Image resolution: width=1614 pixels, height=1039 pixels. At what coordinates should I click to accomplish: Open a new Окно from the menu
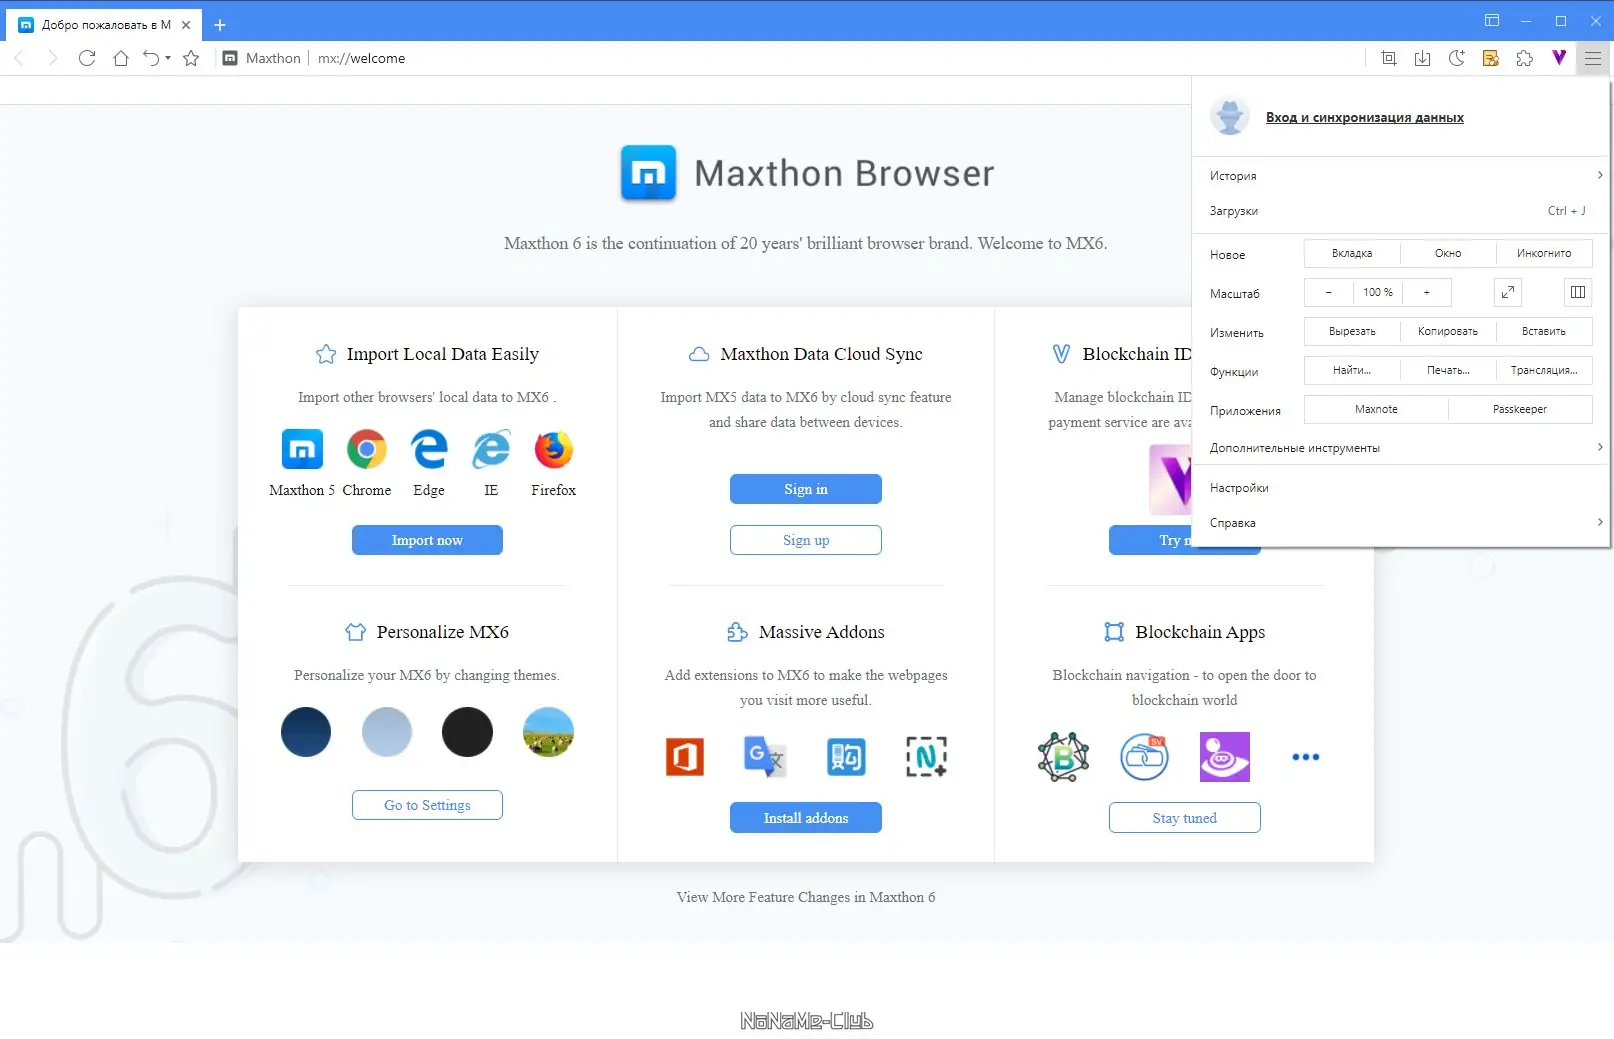point(1448,253)
